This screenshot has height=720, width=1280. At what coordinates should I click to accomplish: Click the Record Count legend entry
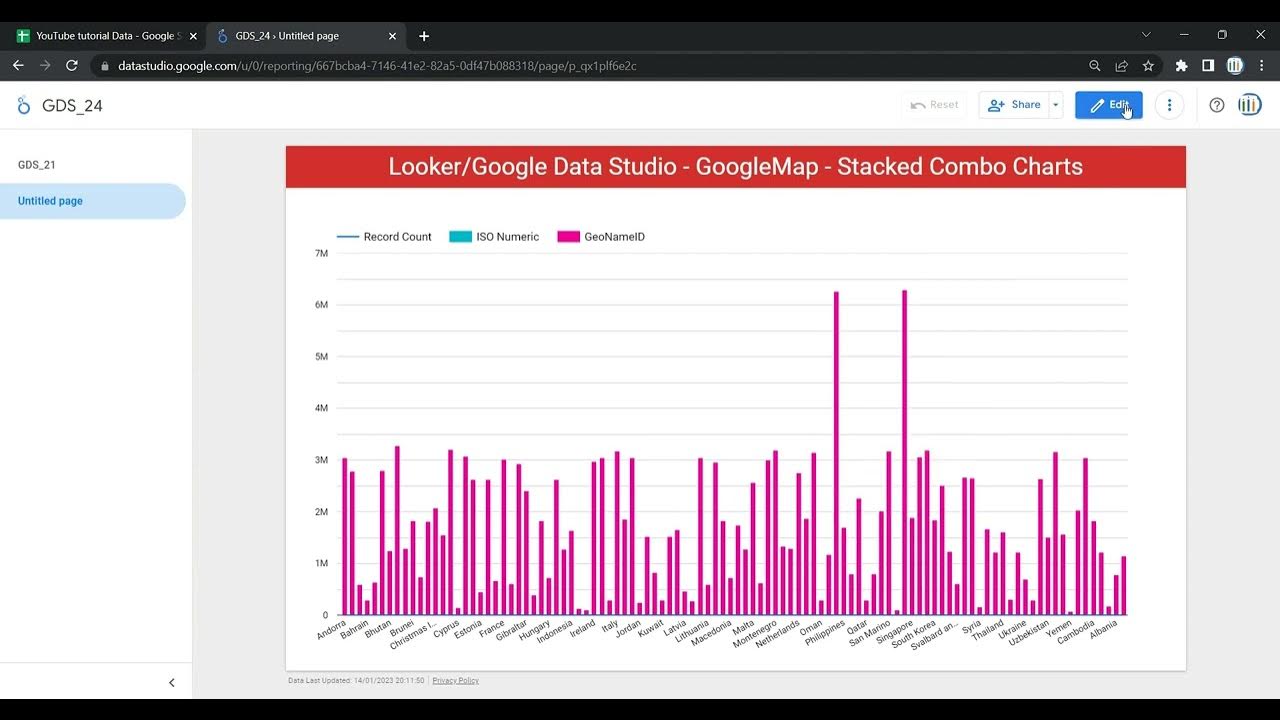click(385, 237)
